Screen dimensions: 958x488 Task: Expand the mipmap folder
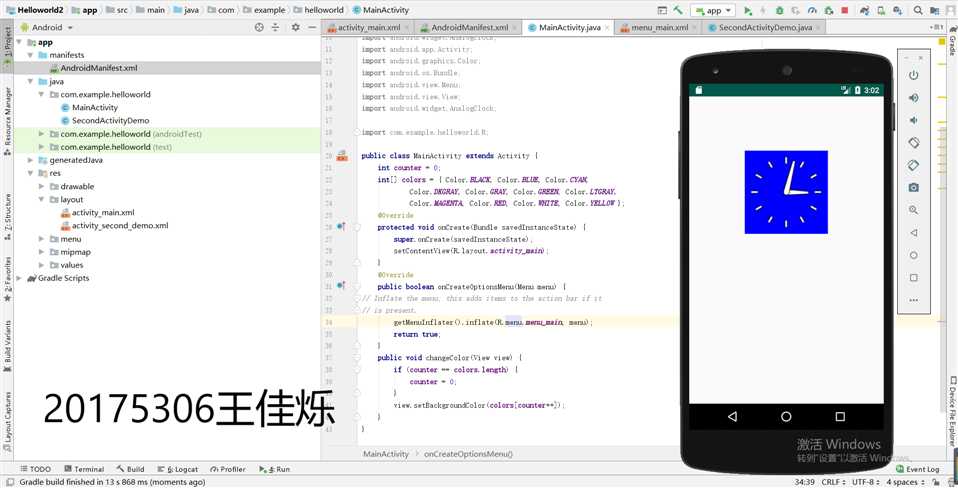click(42, 252)
